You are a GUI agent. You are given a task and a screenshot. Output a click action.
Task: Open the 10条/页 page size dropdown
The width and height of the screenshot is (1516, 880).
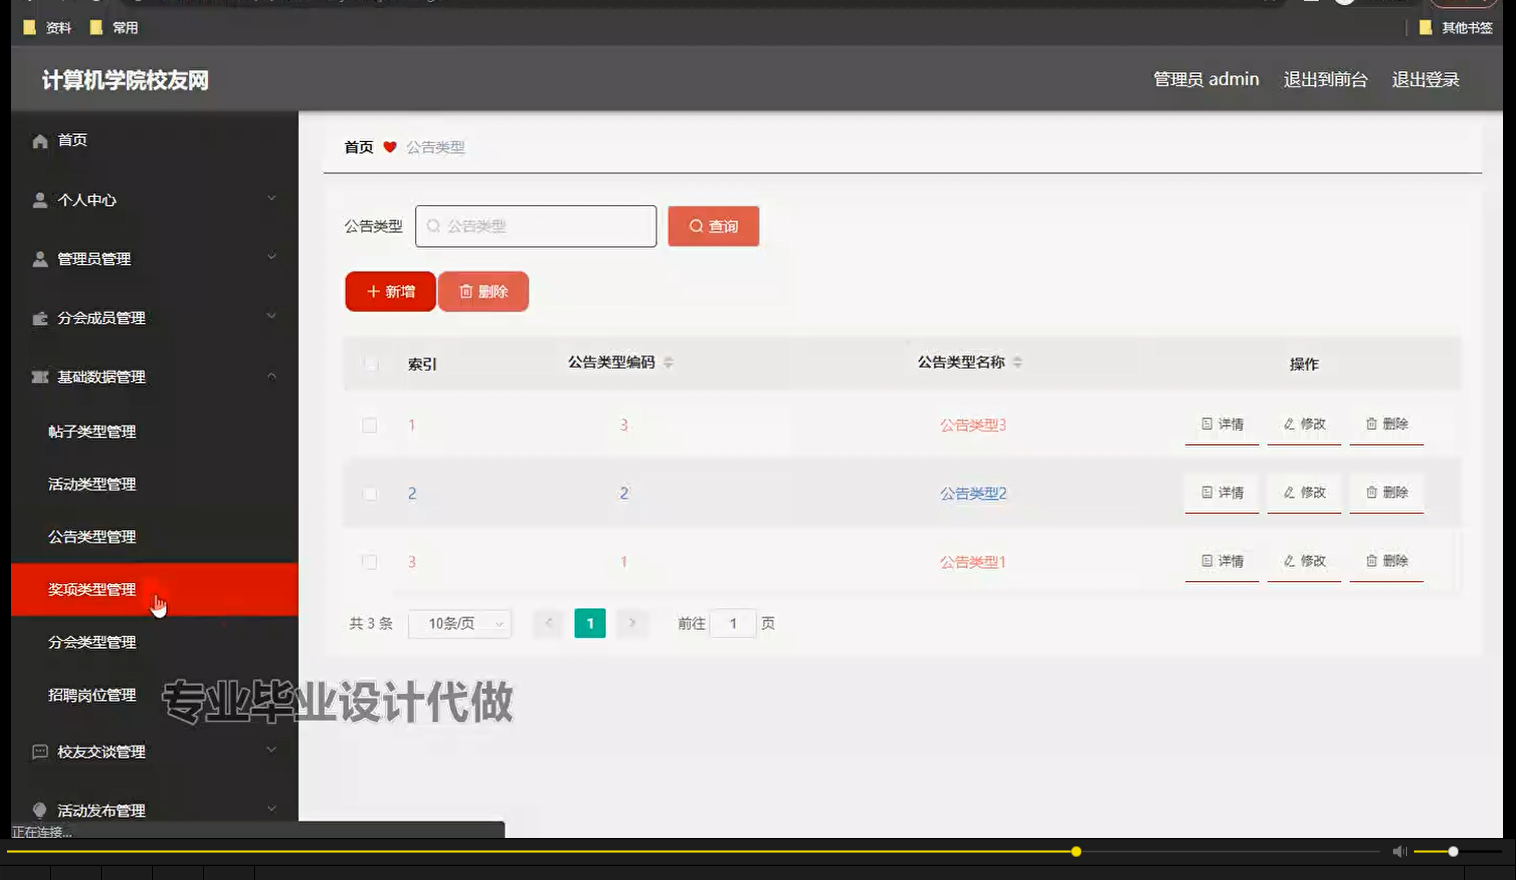click(459, 623)
